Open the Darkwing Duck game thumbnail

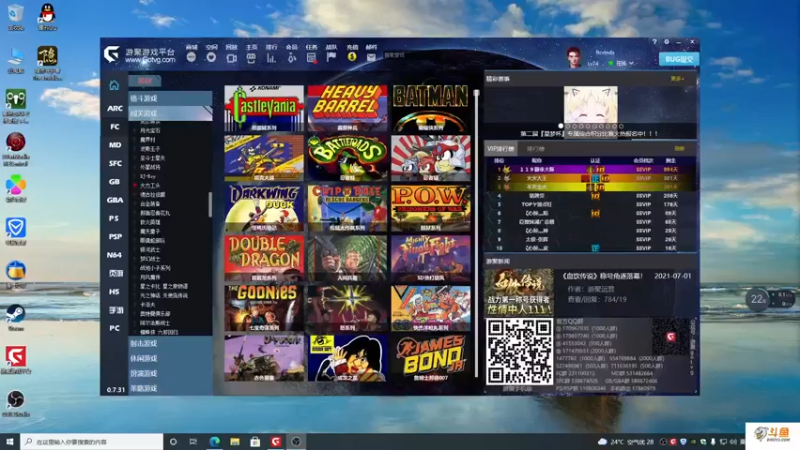[x=264, y=208]
